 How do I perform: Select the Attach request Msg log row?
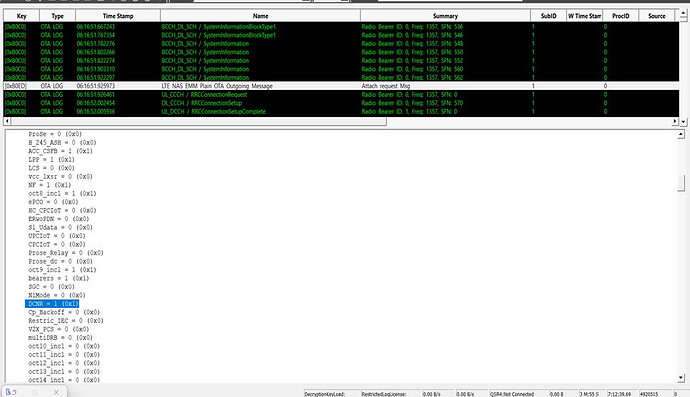point(341,86)
